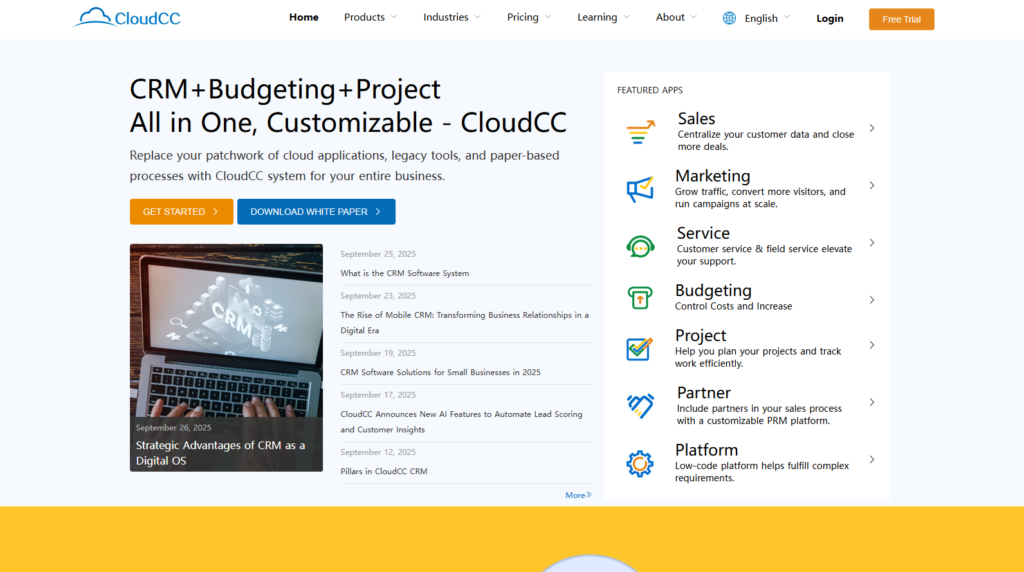
Task: Open the English language selector
Action: (x=767, y=18)
